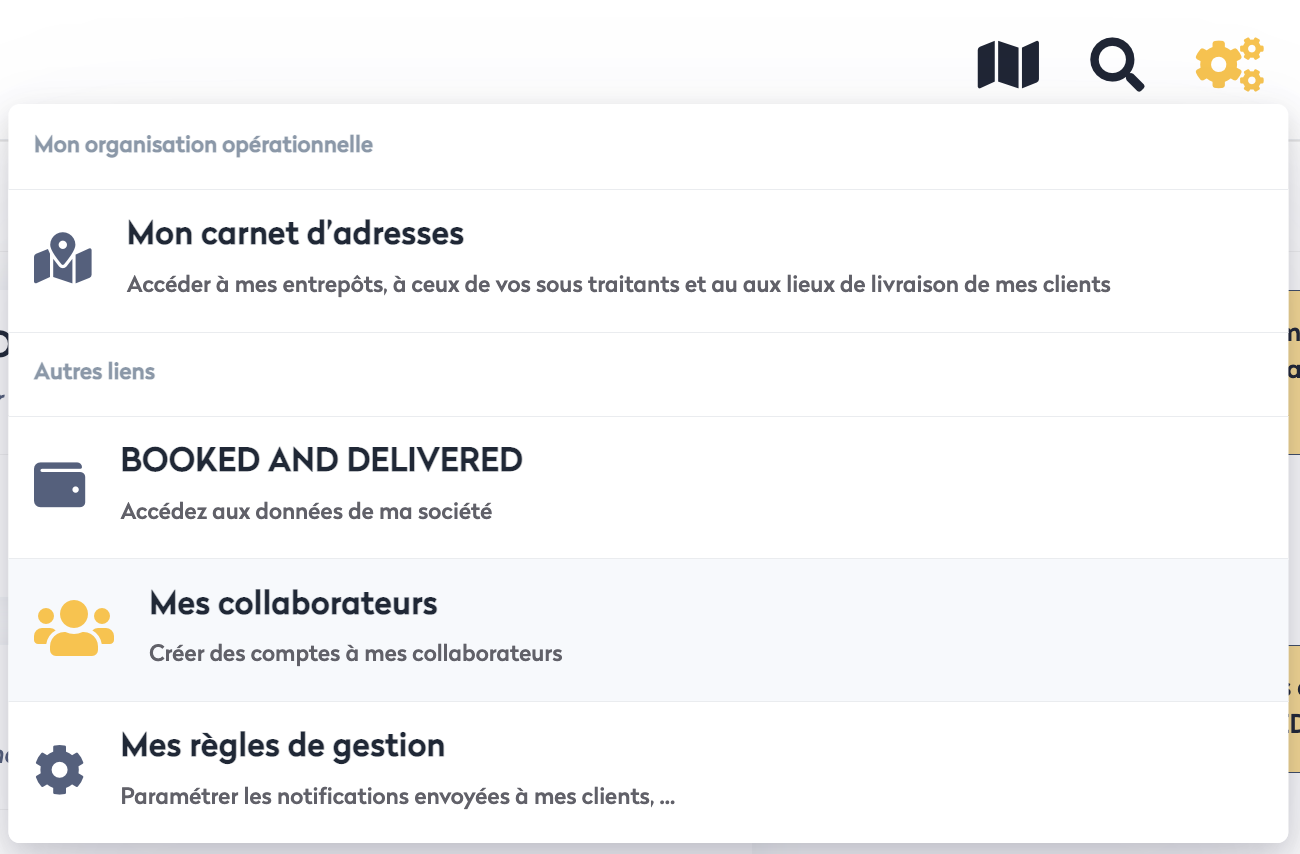Click the wallet icon for company data
This screenshot has width=1300, height=854.
(60, 485)
